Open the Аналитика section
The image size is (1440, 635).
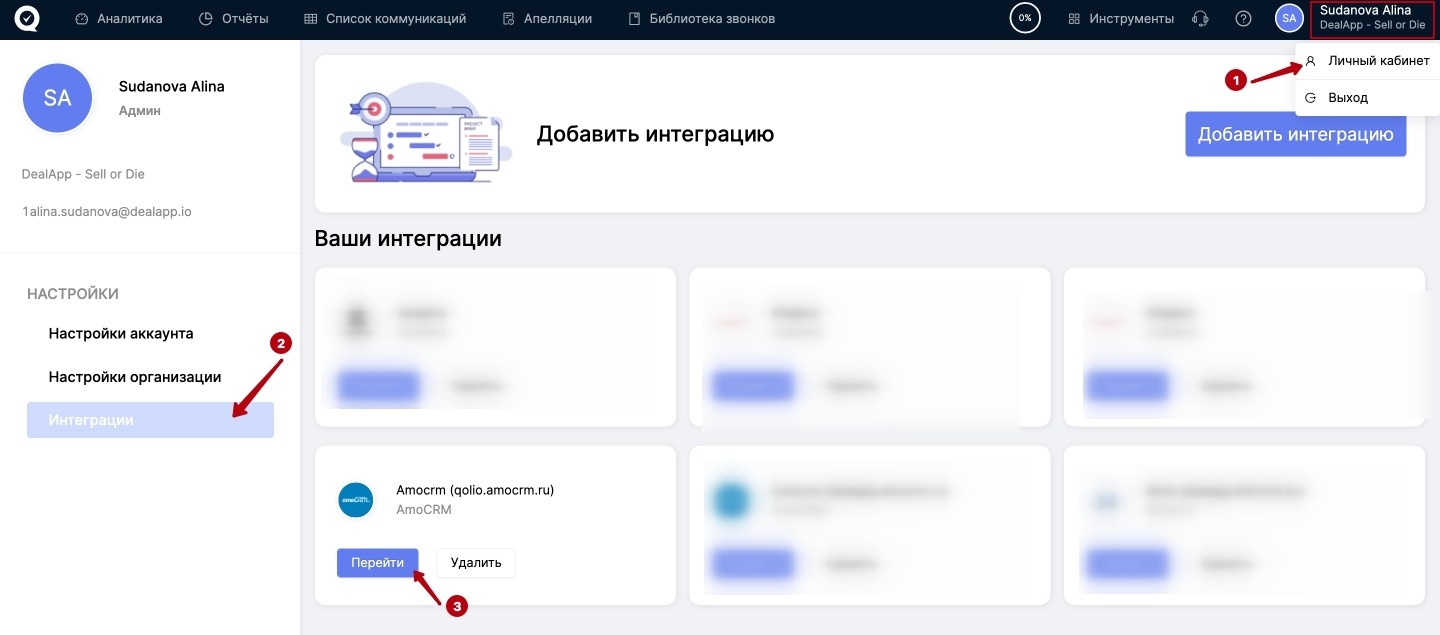coord(119,19)
